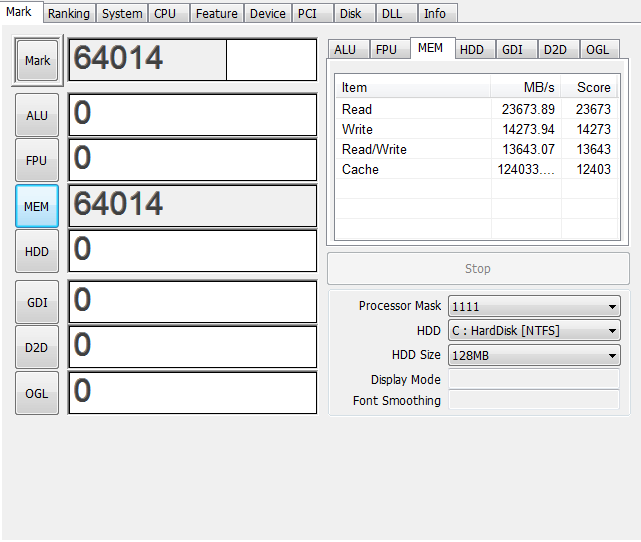Click the Display Mode field
Image resolution: width=641 pixels, height=542 pixels.
(x=534, y=379)
